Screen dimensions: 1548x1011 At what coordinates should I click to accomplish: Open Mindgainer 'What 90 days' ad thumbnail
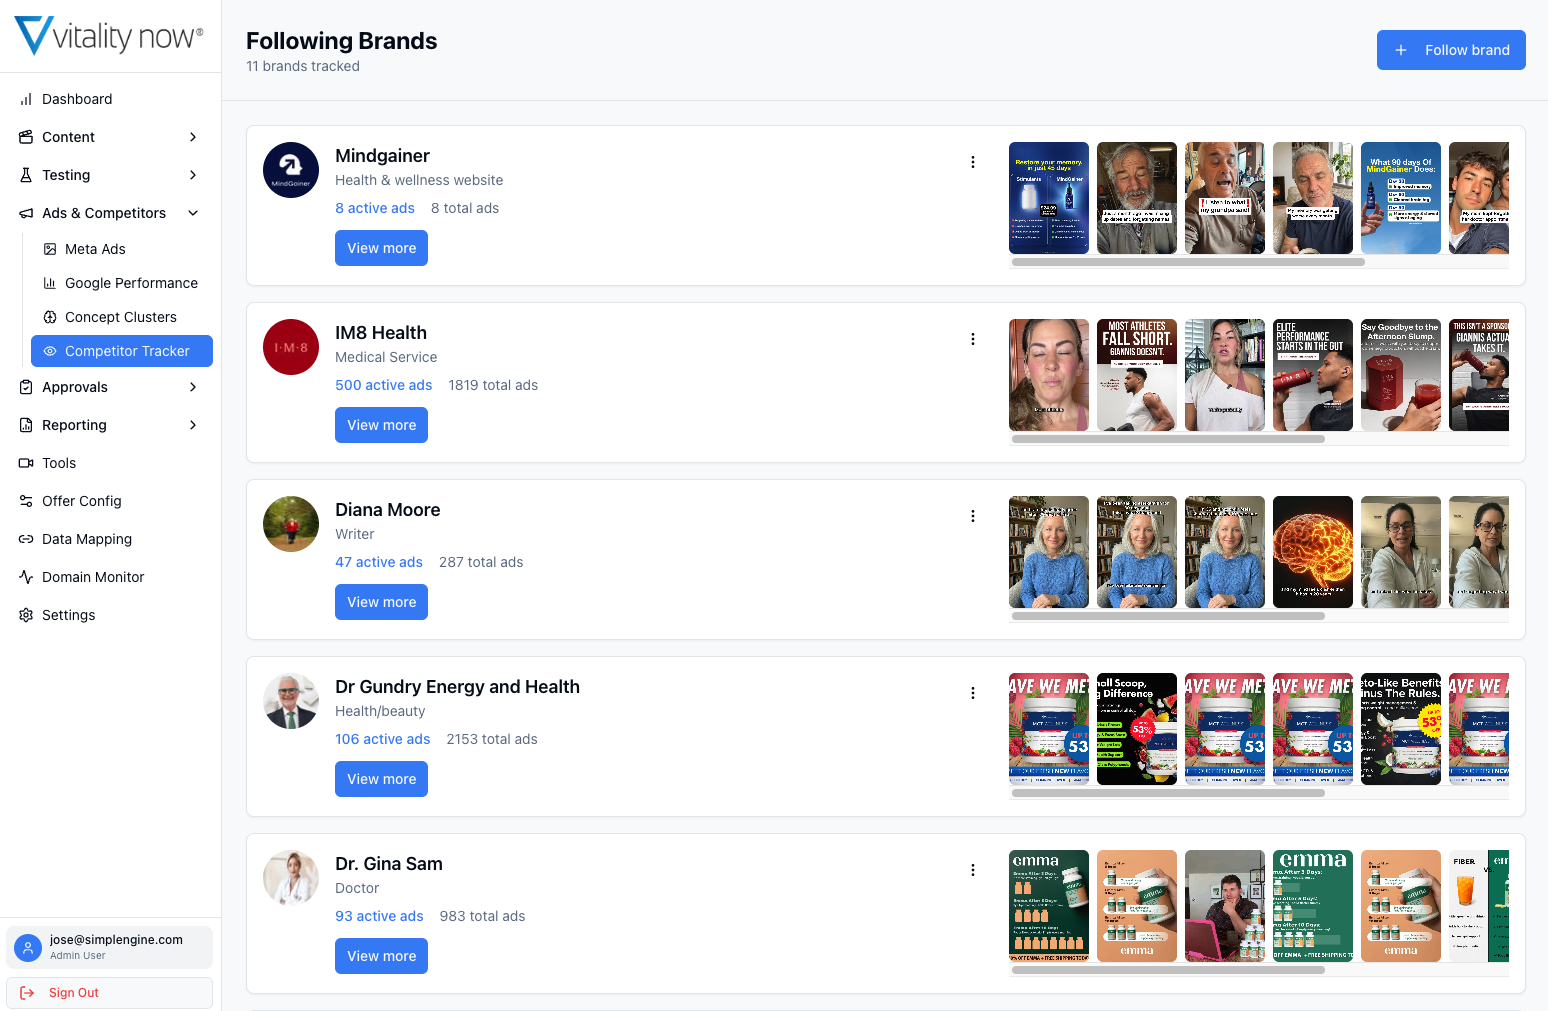coord(1401,198)
